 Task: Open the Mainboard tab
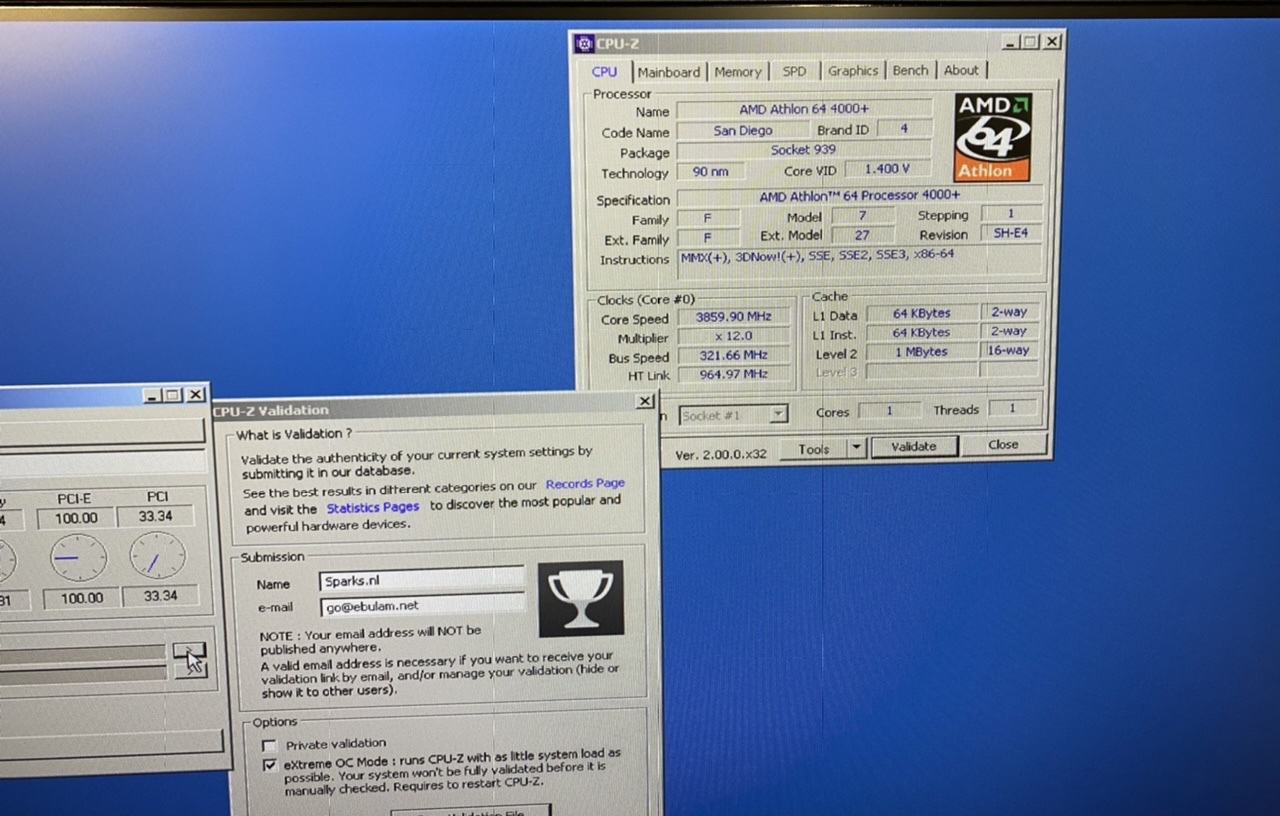pyautogui.click(x=669, y=72)
